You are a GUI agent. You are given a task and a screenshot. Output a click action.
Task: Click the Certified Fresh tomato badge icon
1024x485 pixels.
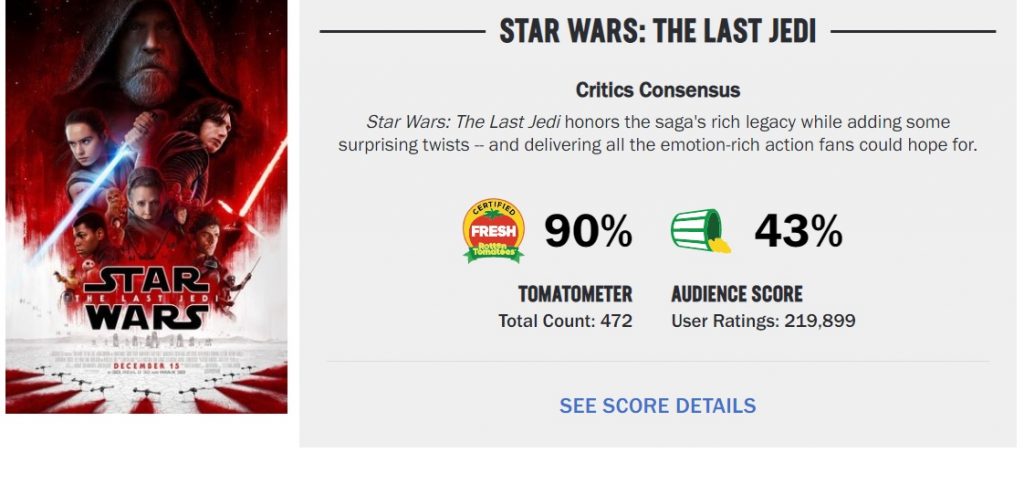pos(493,231)
